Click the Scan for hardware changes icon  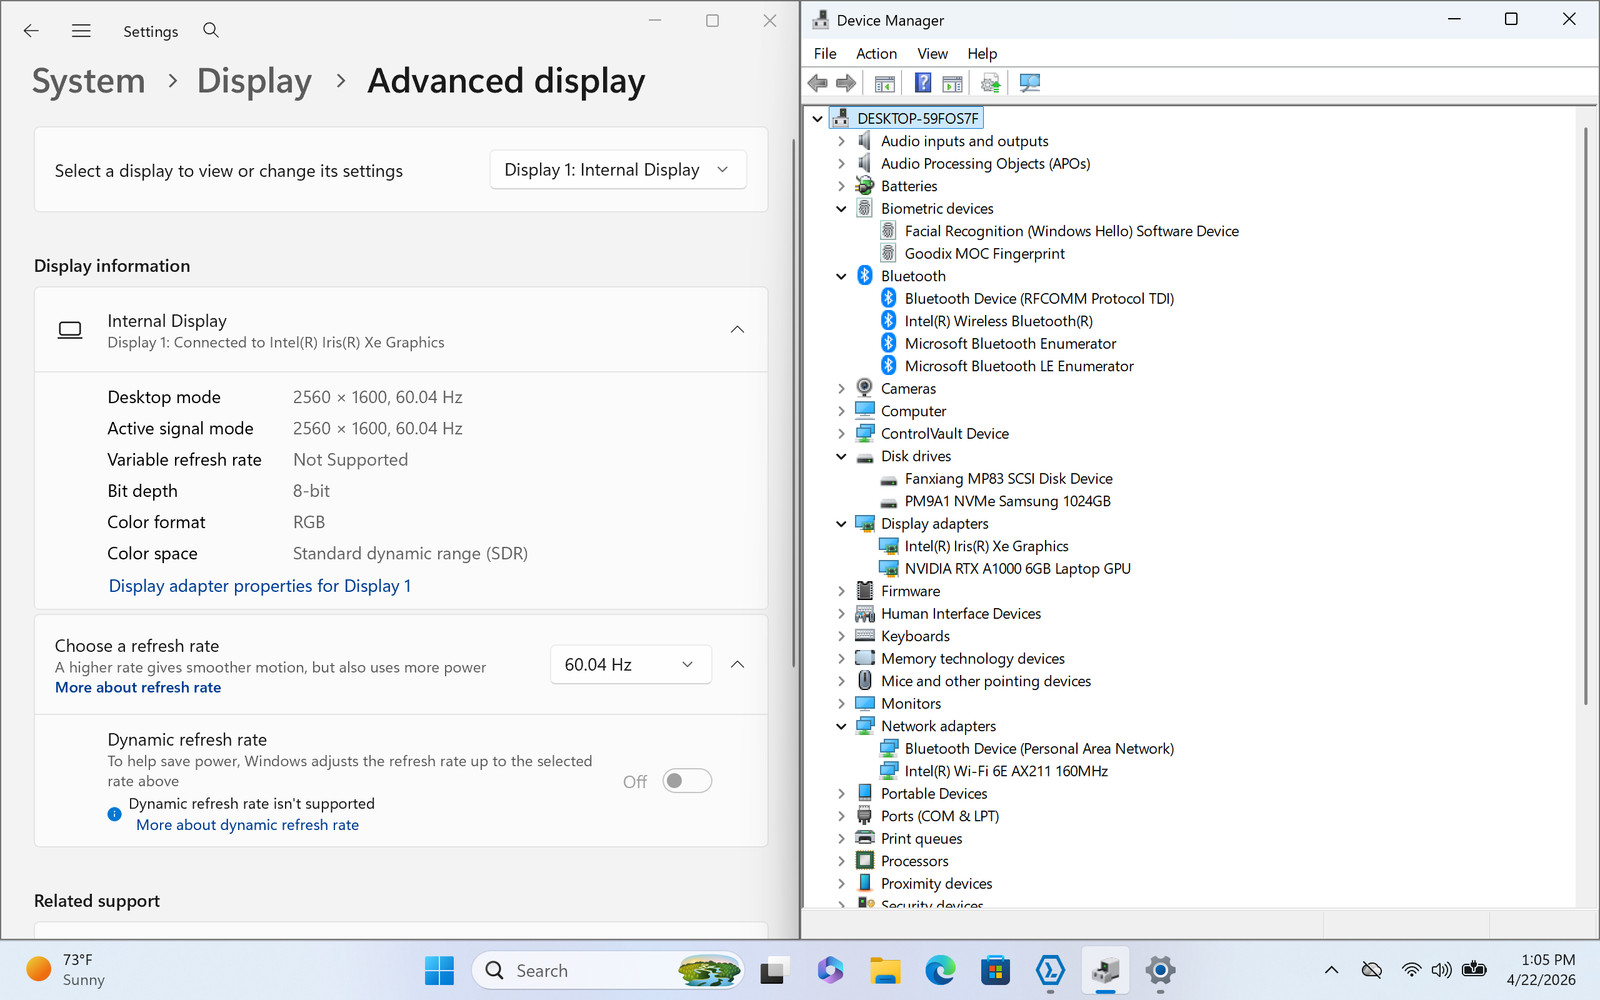pos(1029,83)
